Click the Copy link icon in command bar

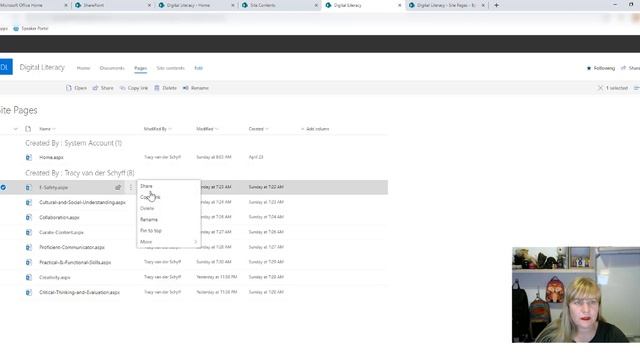click(122, 88)
